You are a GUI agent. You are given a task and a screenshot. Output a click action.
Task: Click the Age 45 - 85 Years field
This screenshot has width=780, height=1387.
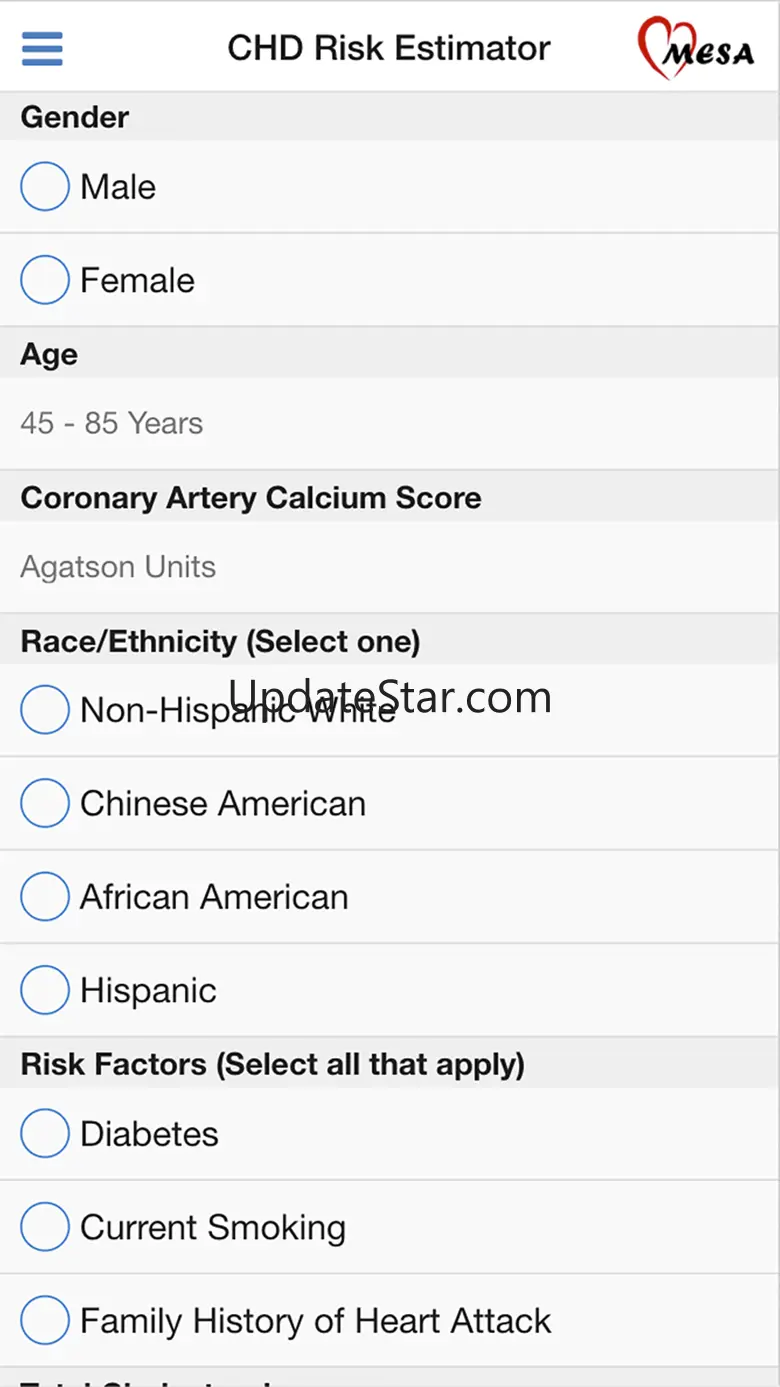point(390,423)
